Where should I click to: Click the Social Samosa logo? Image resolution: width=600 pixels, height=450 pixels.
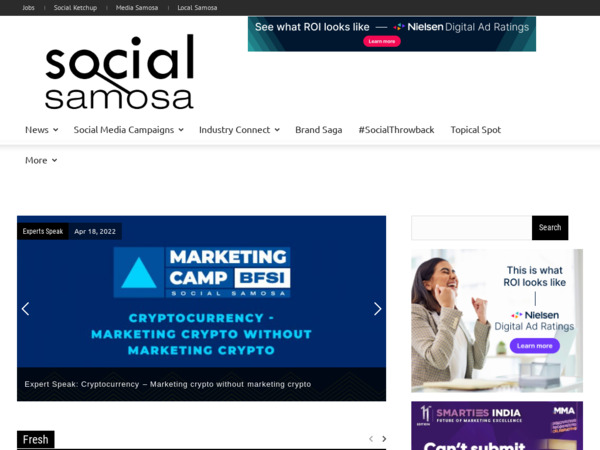click(x=119, y=72)
